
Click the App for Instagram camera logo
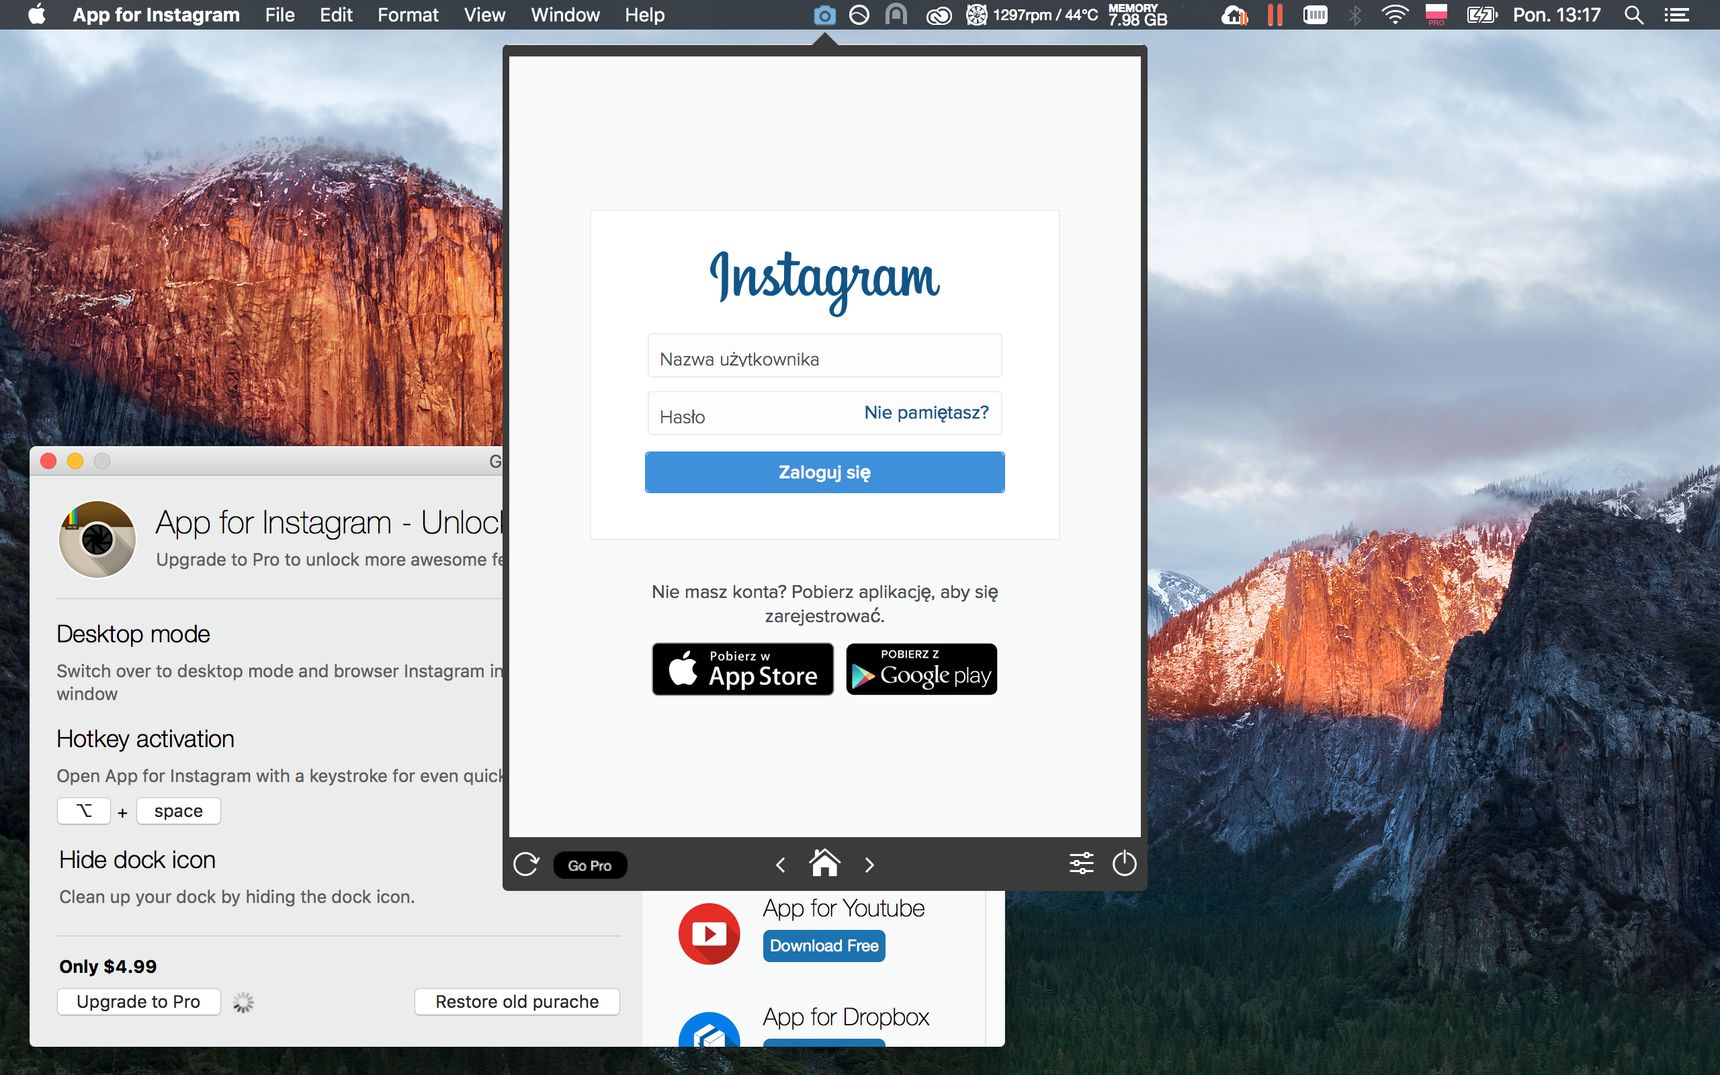(x=97, y=539)
